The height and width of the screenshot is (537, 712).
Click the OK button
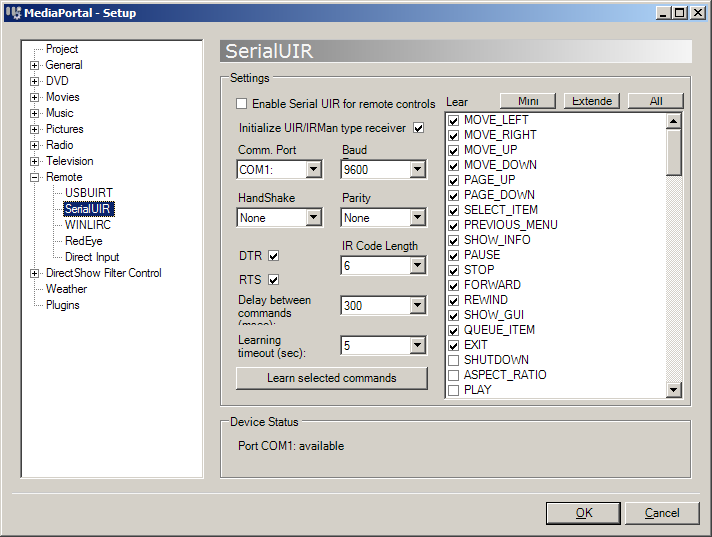tap(583, 513)
